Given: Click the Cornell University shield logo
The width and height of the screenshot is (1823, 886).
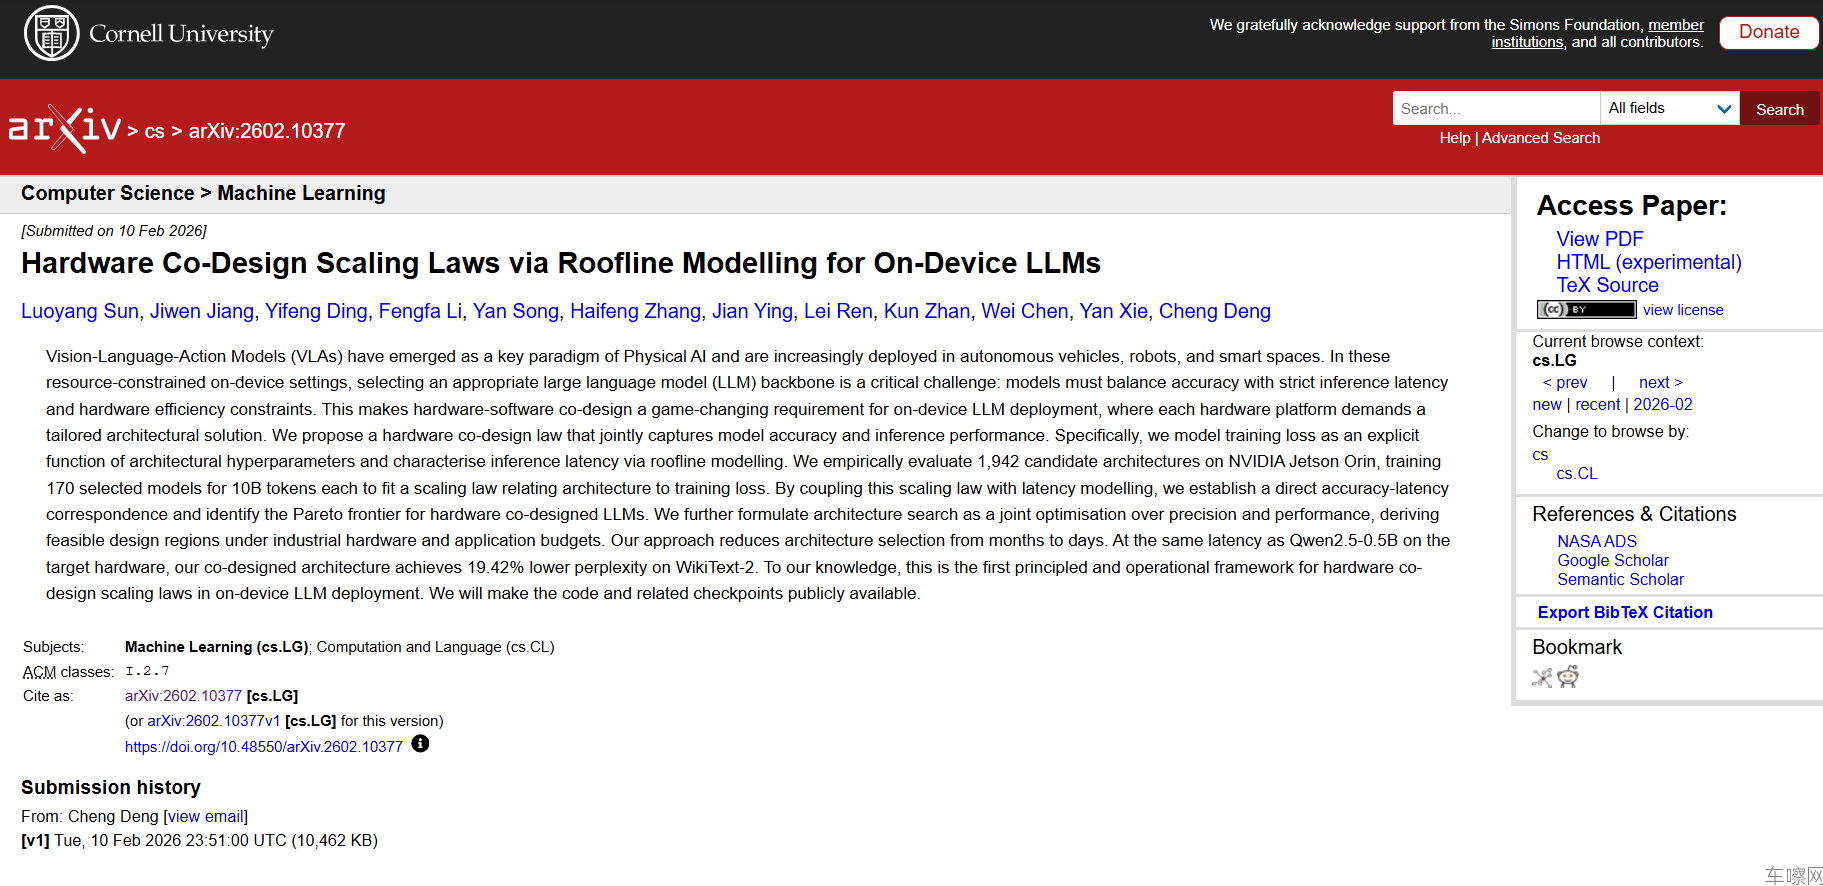Looking at the screenshot, I should (x=51, y=33).
